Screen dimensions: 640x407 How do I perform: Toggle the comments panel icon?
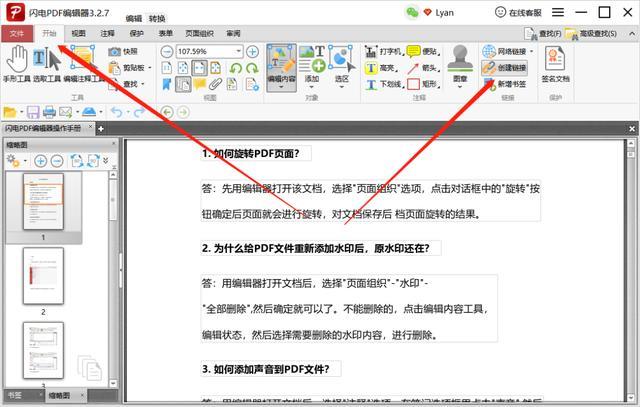pyautogui.click(x=200, y=84)
